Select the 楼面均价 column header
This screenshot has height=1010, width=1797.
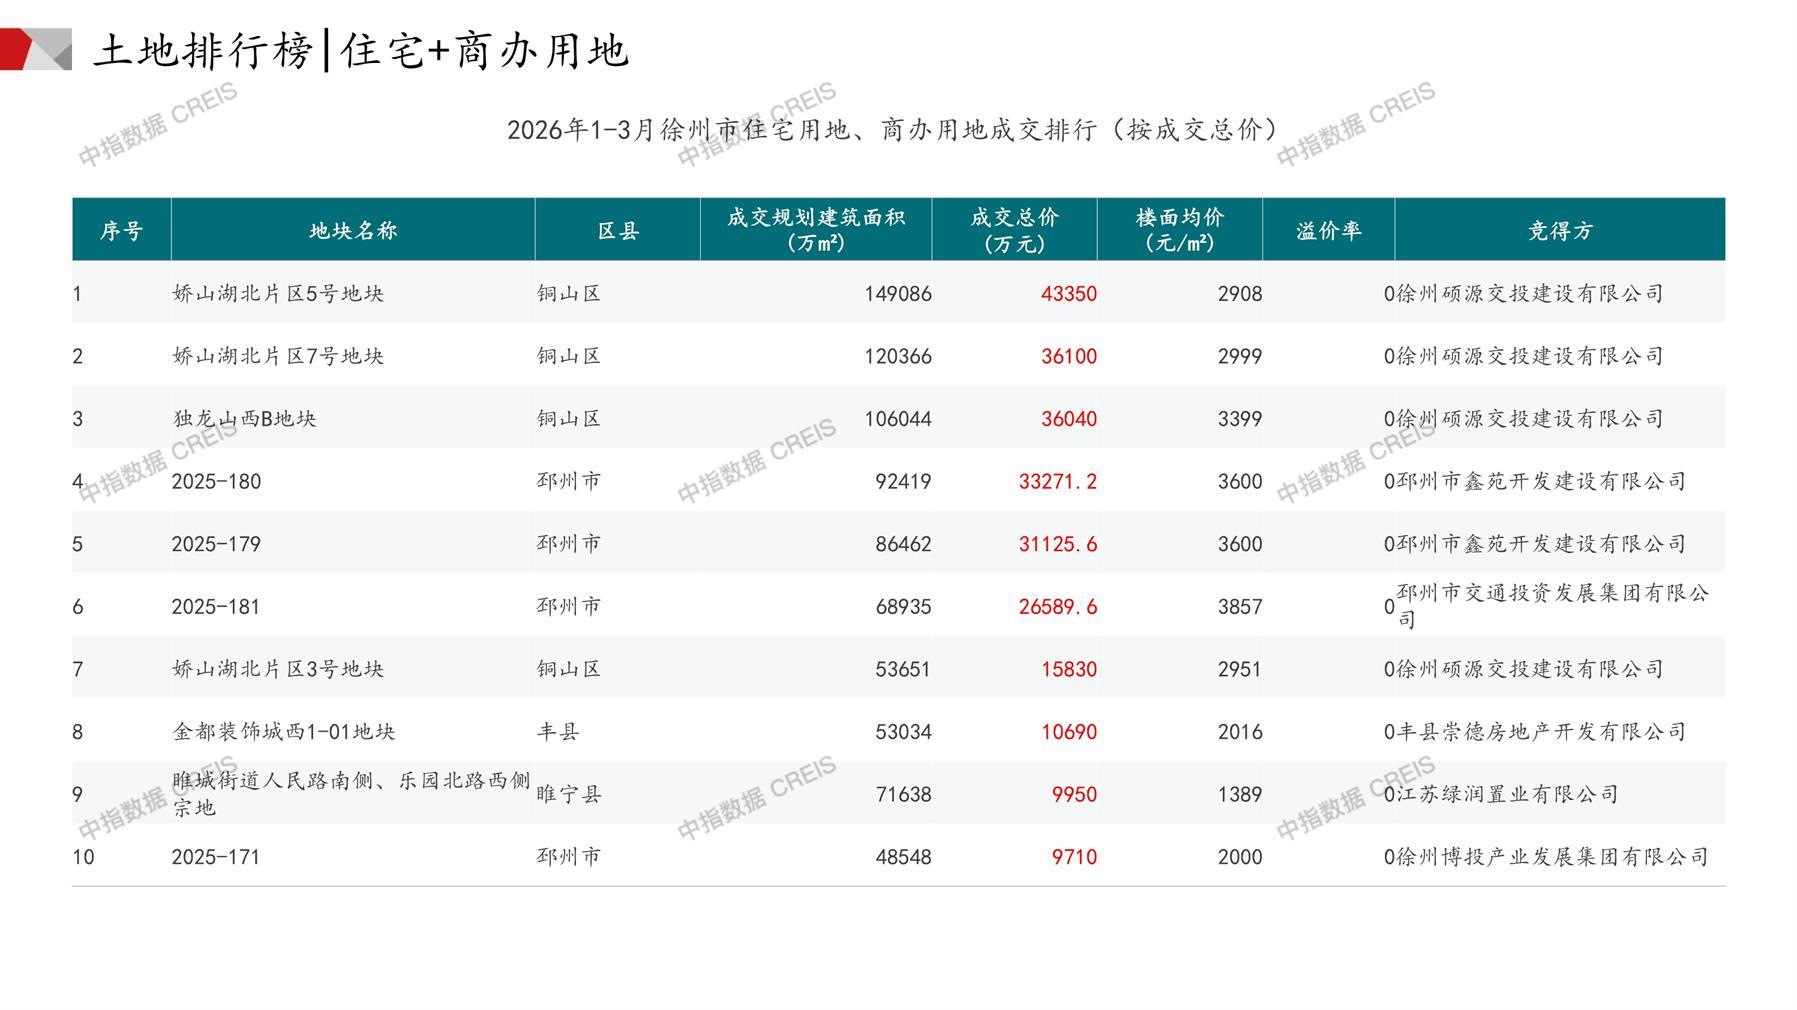pyautogui.click(x=1179, y=230)
